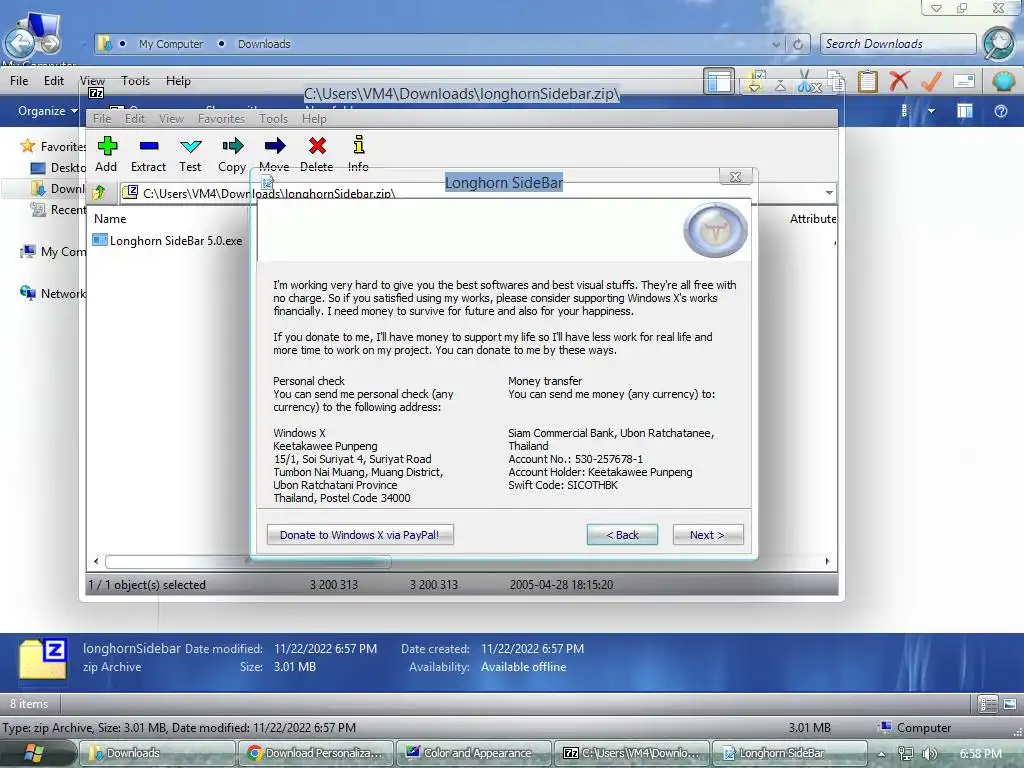Screen dimensions: 1024x768
Task: Toggle the preview pane icon
Action: pyautogui.click(x=965, y=111)
